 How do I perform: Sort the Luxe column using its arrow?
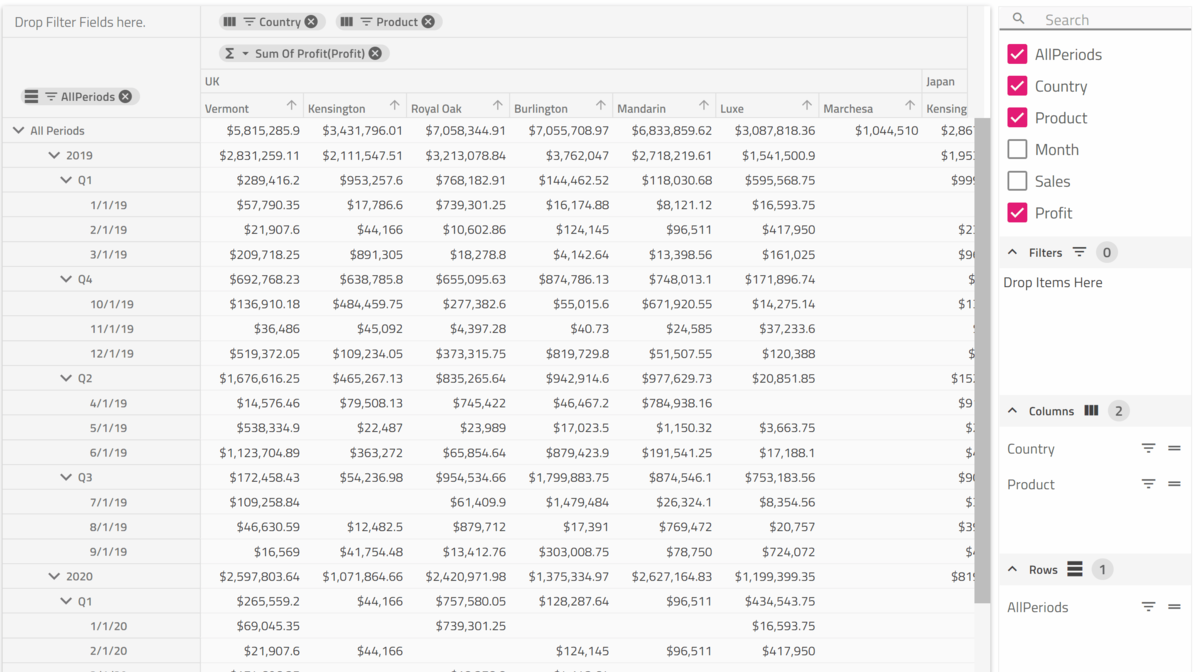click(806, 106)
